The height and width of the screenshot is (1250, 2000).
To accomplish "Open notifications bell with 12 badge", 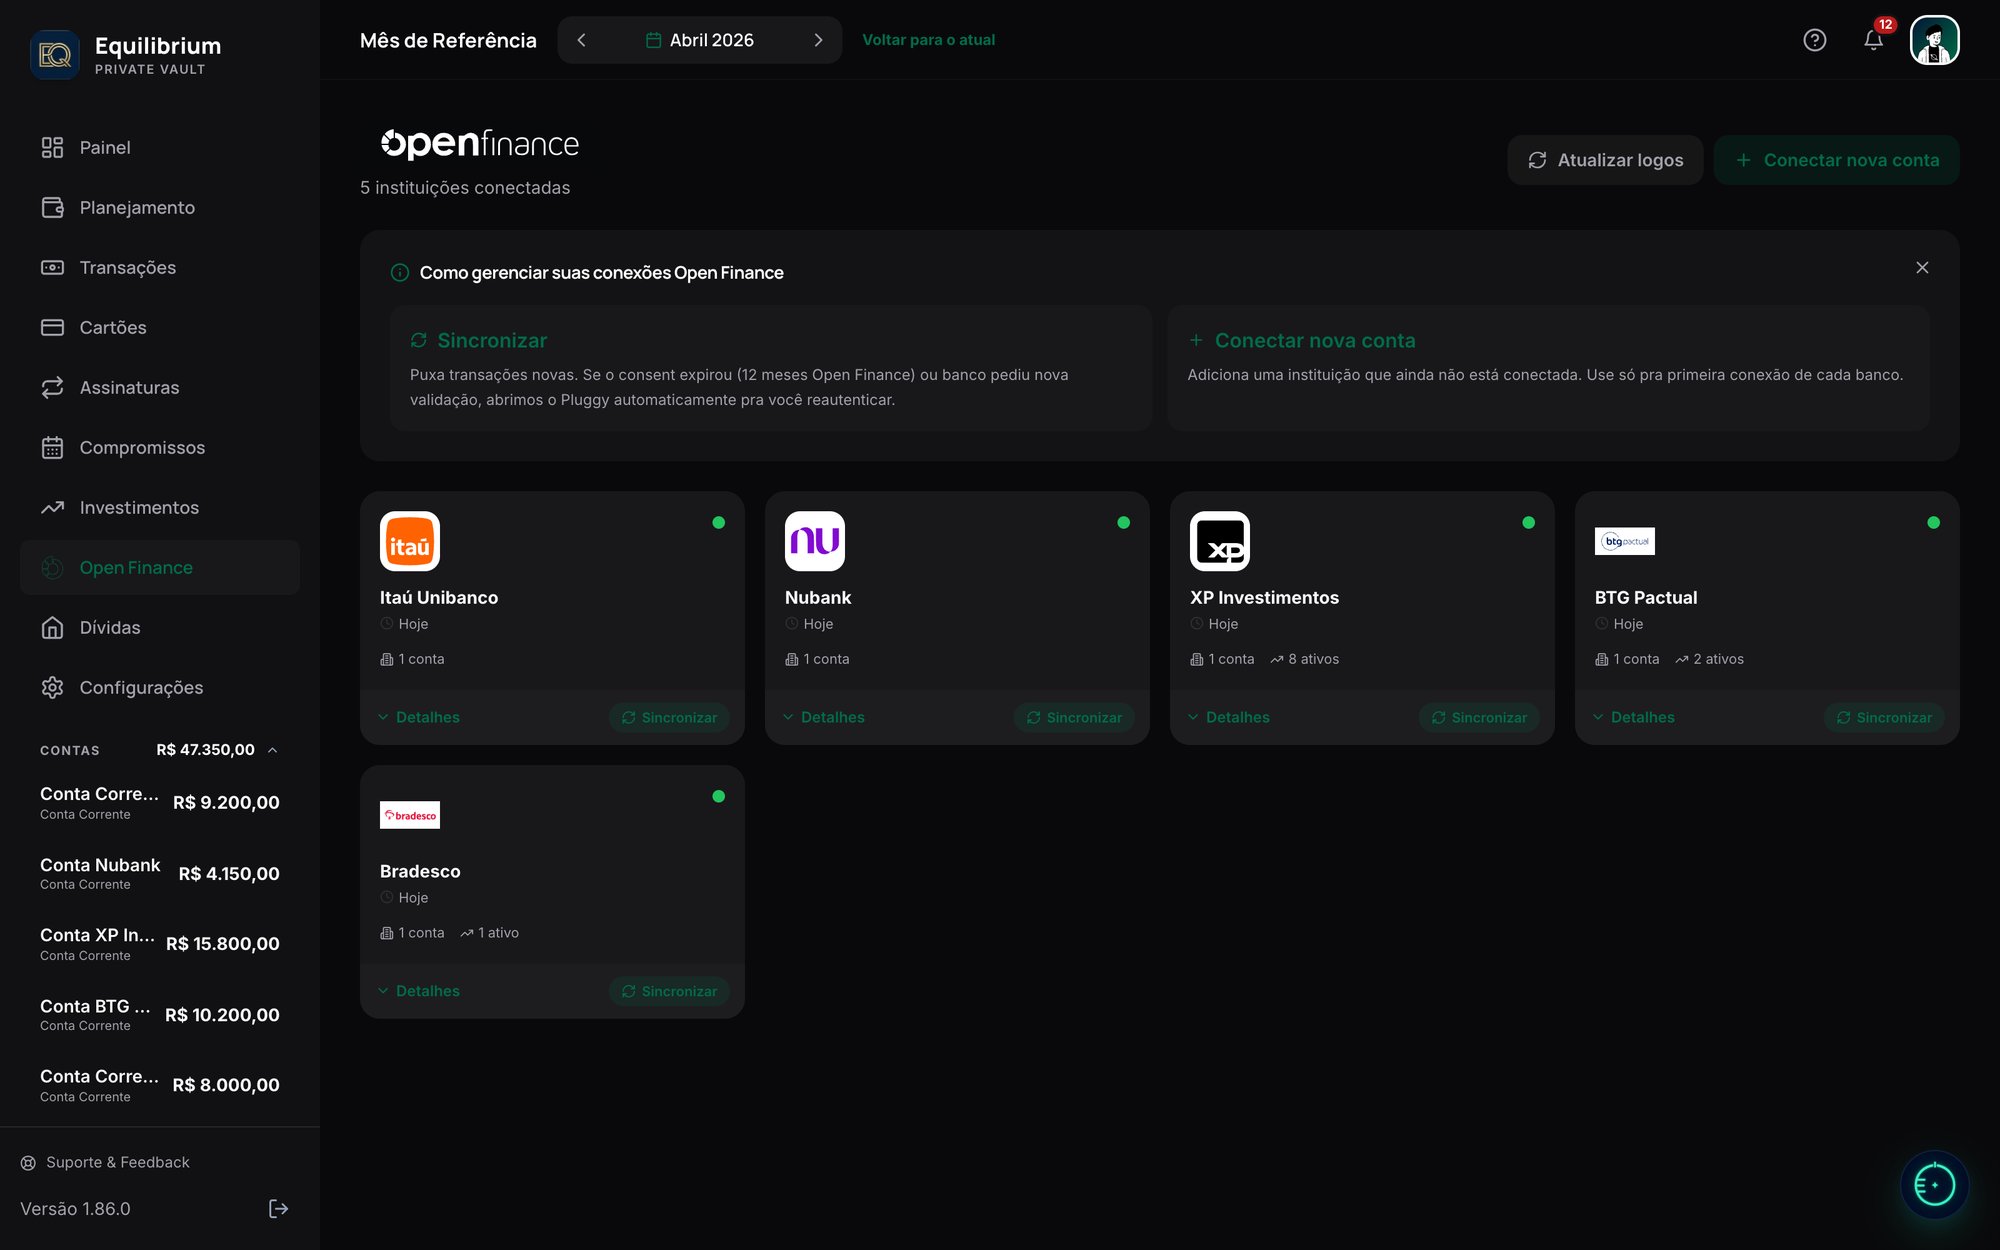I will [x=1874, y=39].
